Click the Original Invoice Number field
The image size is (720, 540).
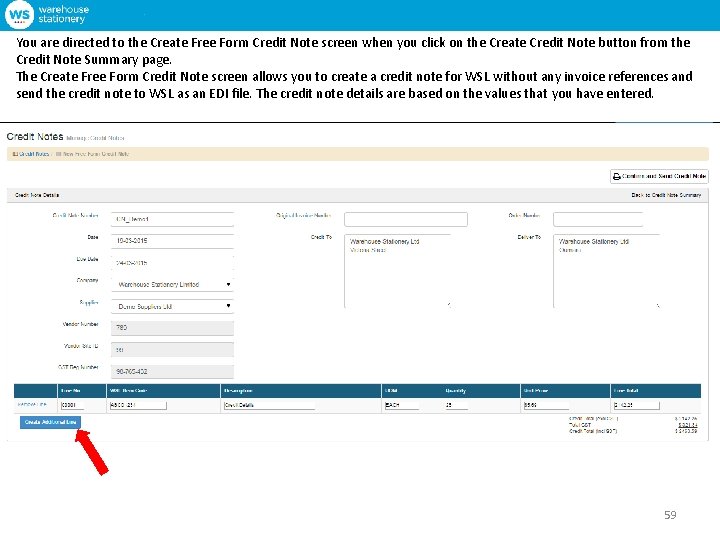(406, 219)
